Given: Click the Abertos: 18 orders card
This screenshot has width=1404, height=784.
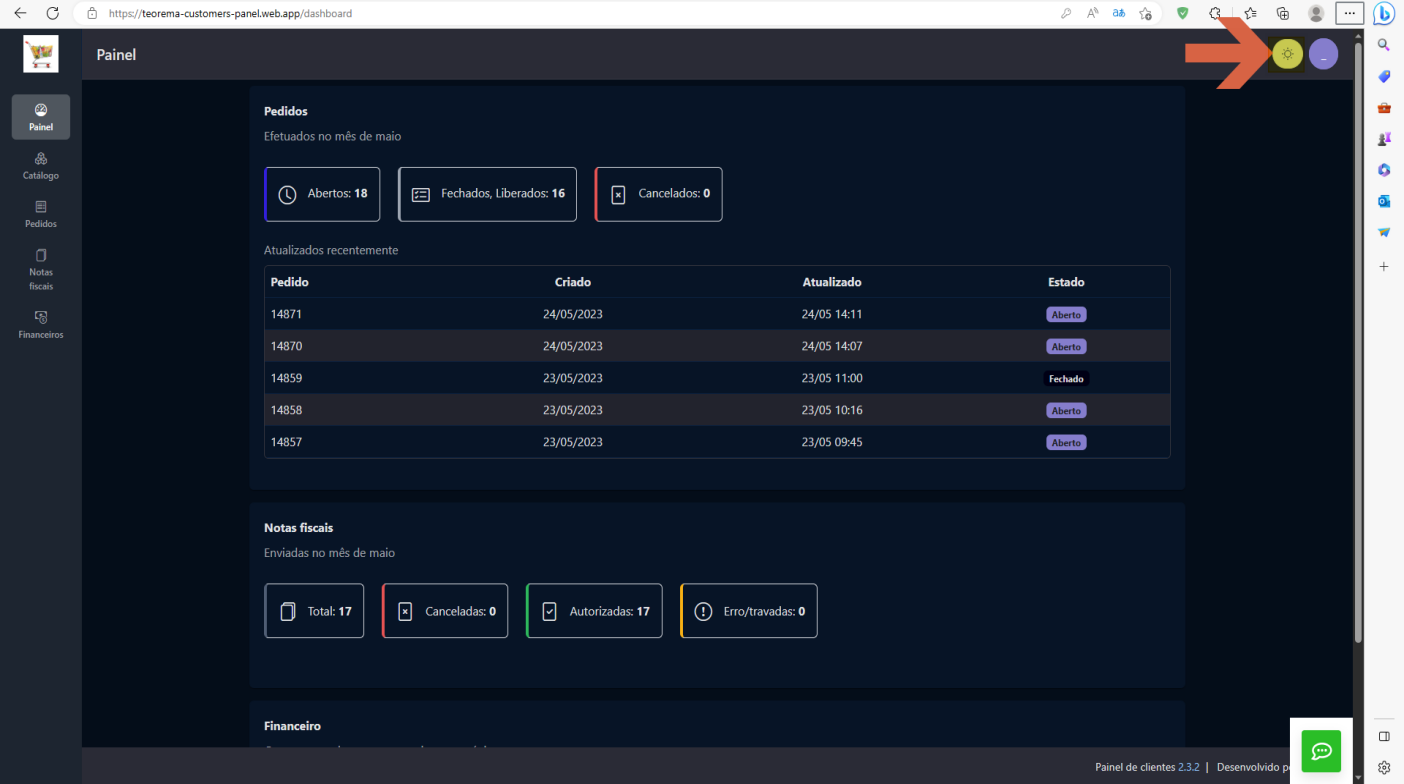Looking at the screenshot, I should click(x=322, y=194).
